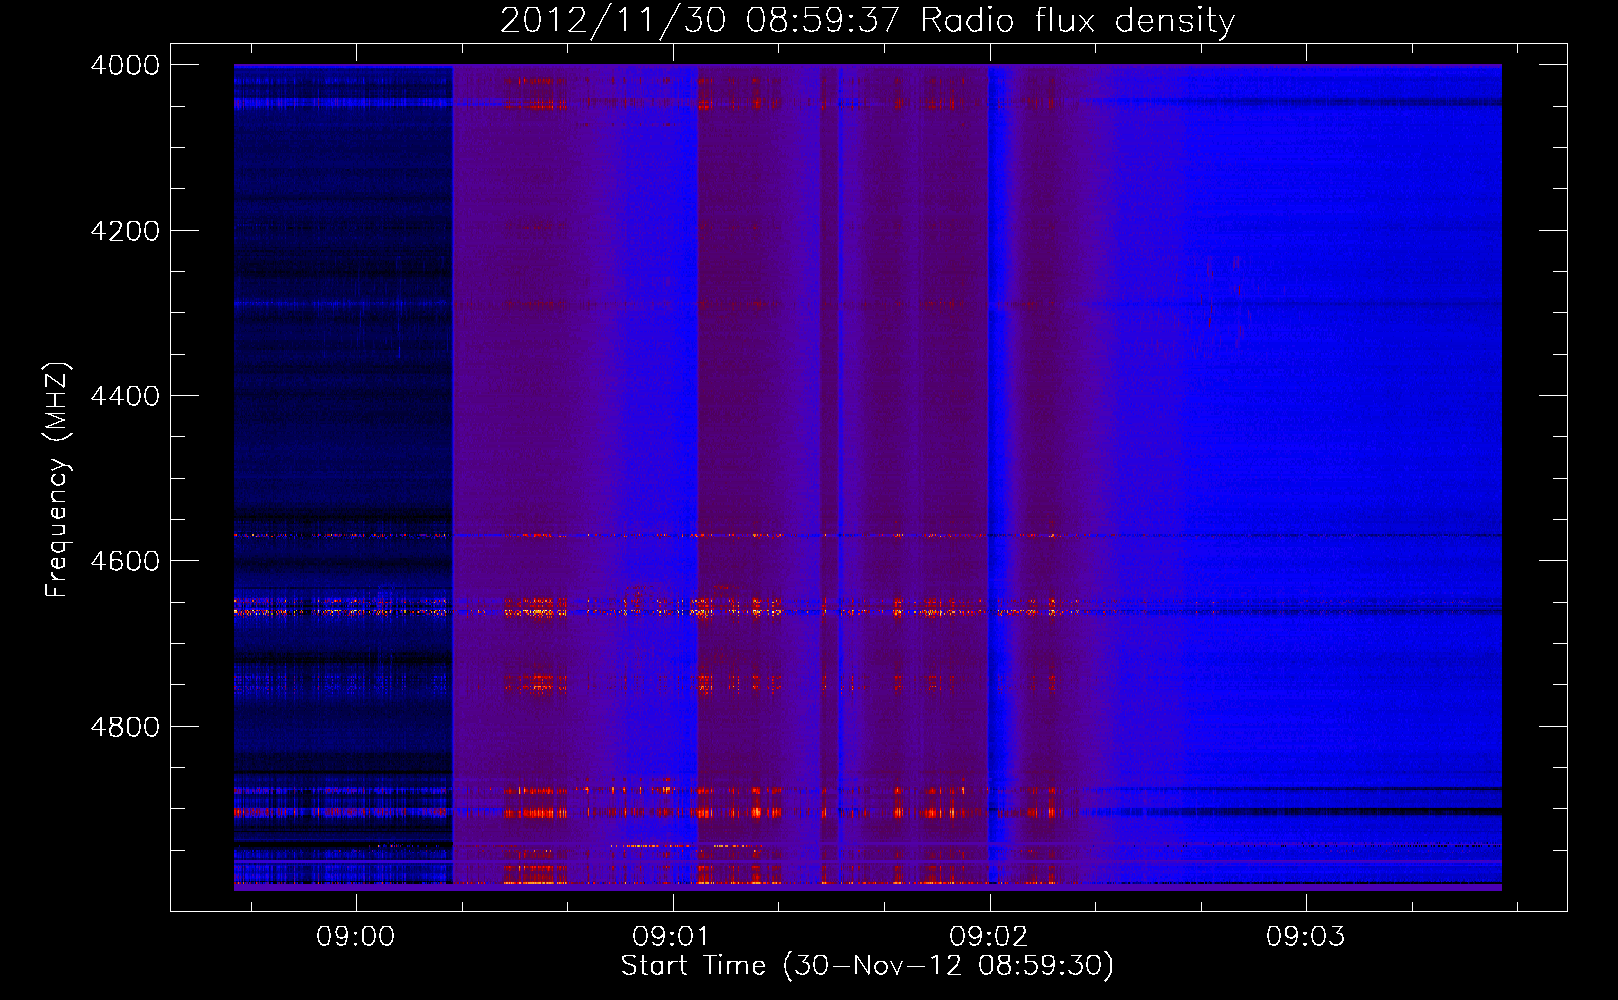This screenshot has height=1000, width=1618.
Task: Click the 09:00 time tick label
Action: [356, 937]
